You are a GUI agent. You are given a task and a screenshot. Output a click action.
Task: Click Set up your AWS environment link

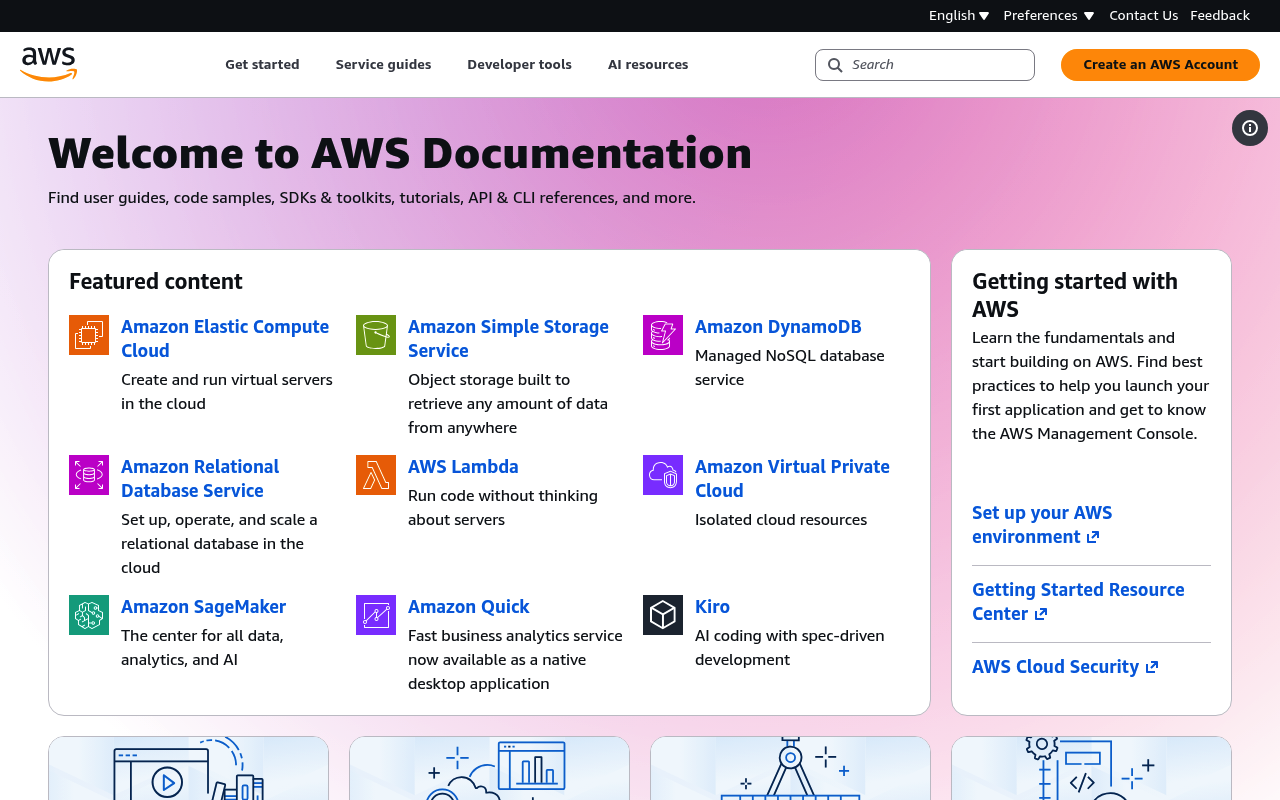(x=1042, y=525)
